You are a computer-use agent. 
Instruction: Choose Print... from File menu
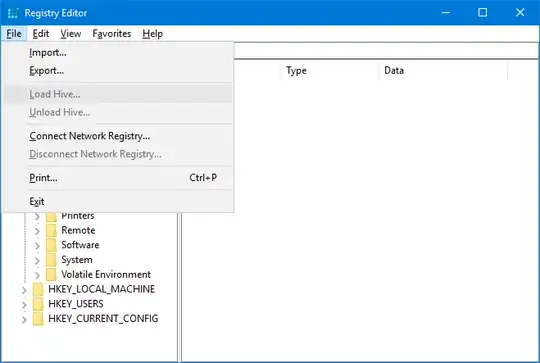(118, 178)
